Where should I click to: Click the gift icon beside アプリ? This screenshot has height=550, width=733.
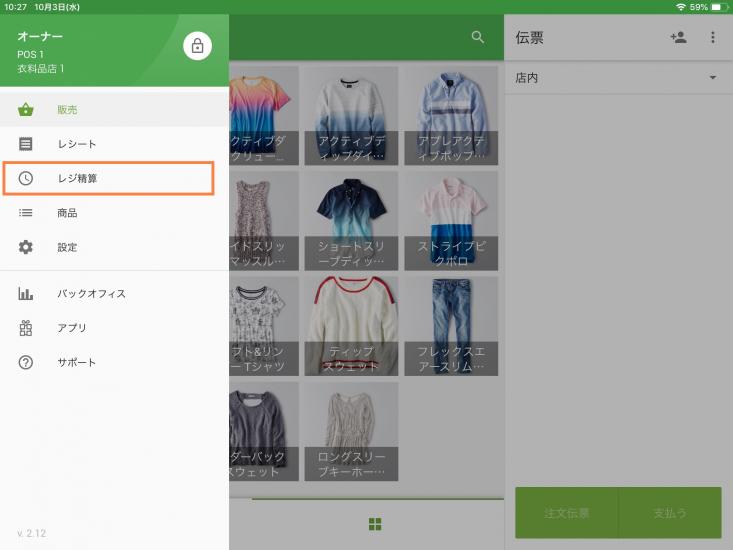(x=26, y=328)
